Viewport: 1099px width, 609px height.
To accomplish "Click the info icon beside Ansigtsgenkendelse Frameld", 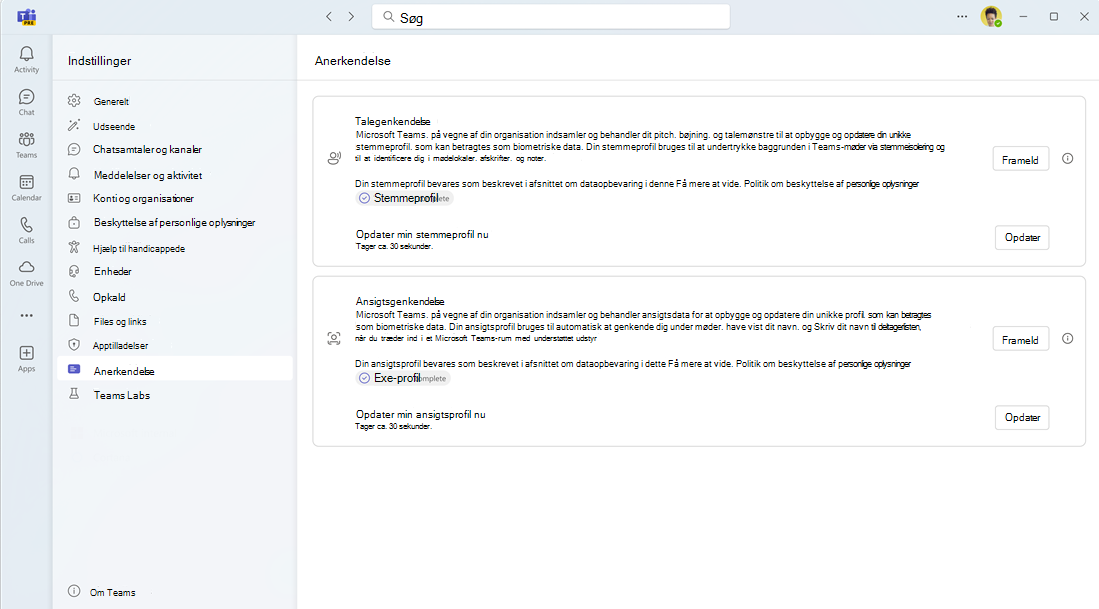I will pos(1067,339).
